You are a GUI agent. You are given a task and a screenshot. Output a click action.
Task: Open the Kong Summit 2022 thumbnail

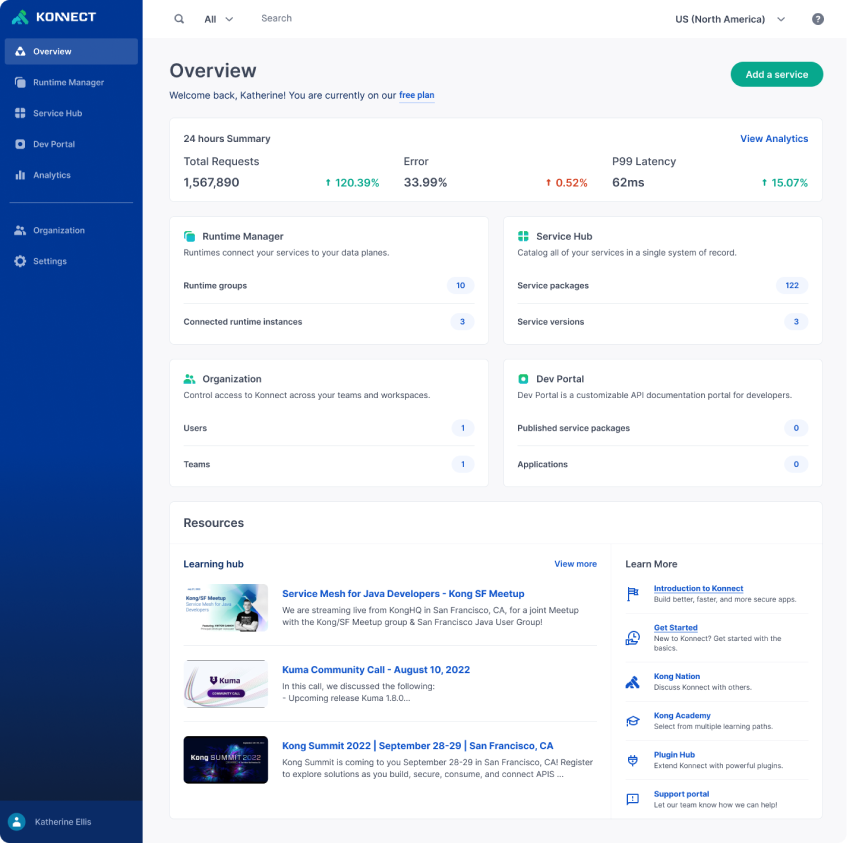point(225,760)
